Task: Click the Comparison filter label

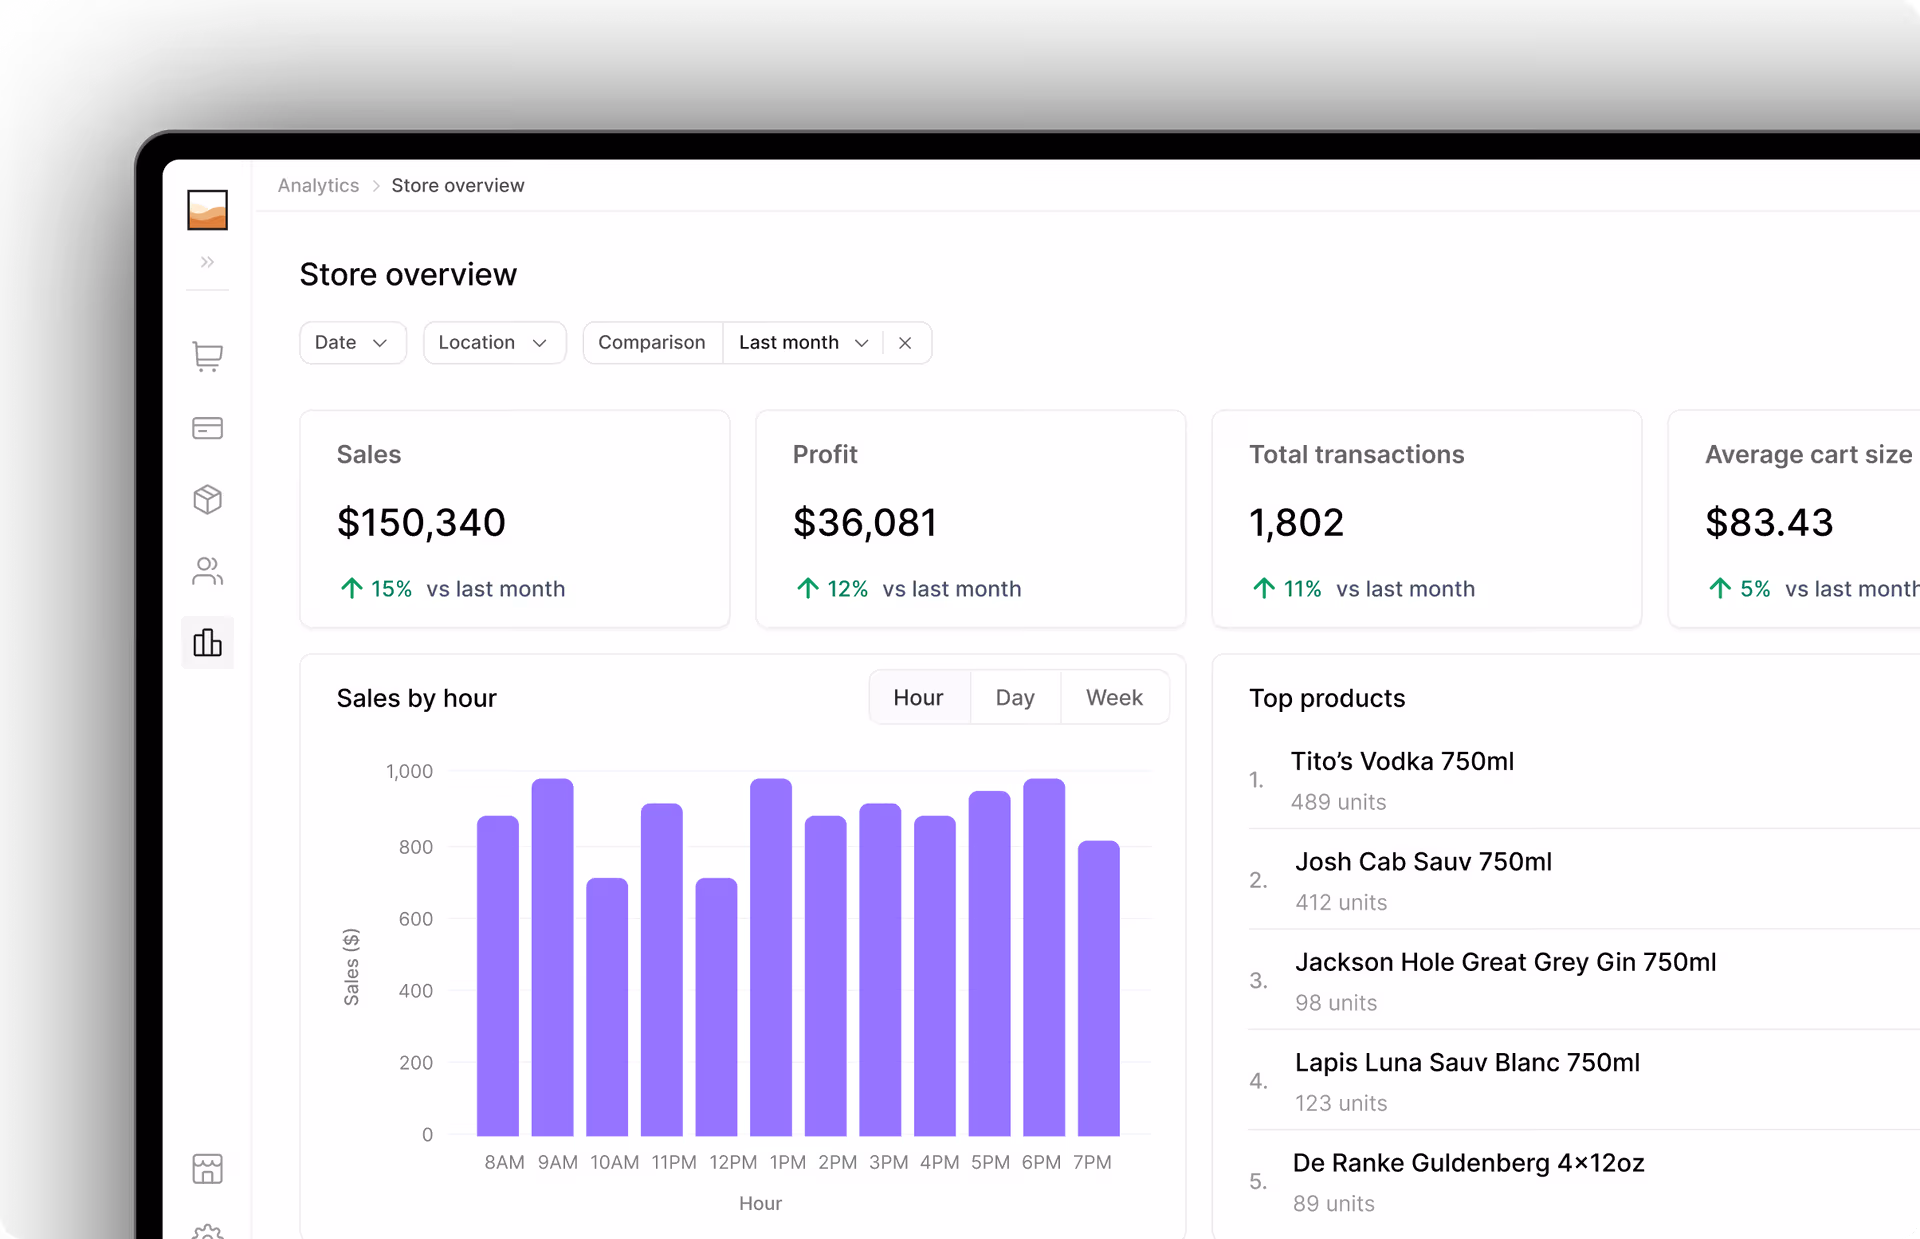Action: coord(652,343)
